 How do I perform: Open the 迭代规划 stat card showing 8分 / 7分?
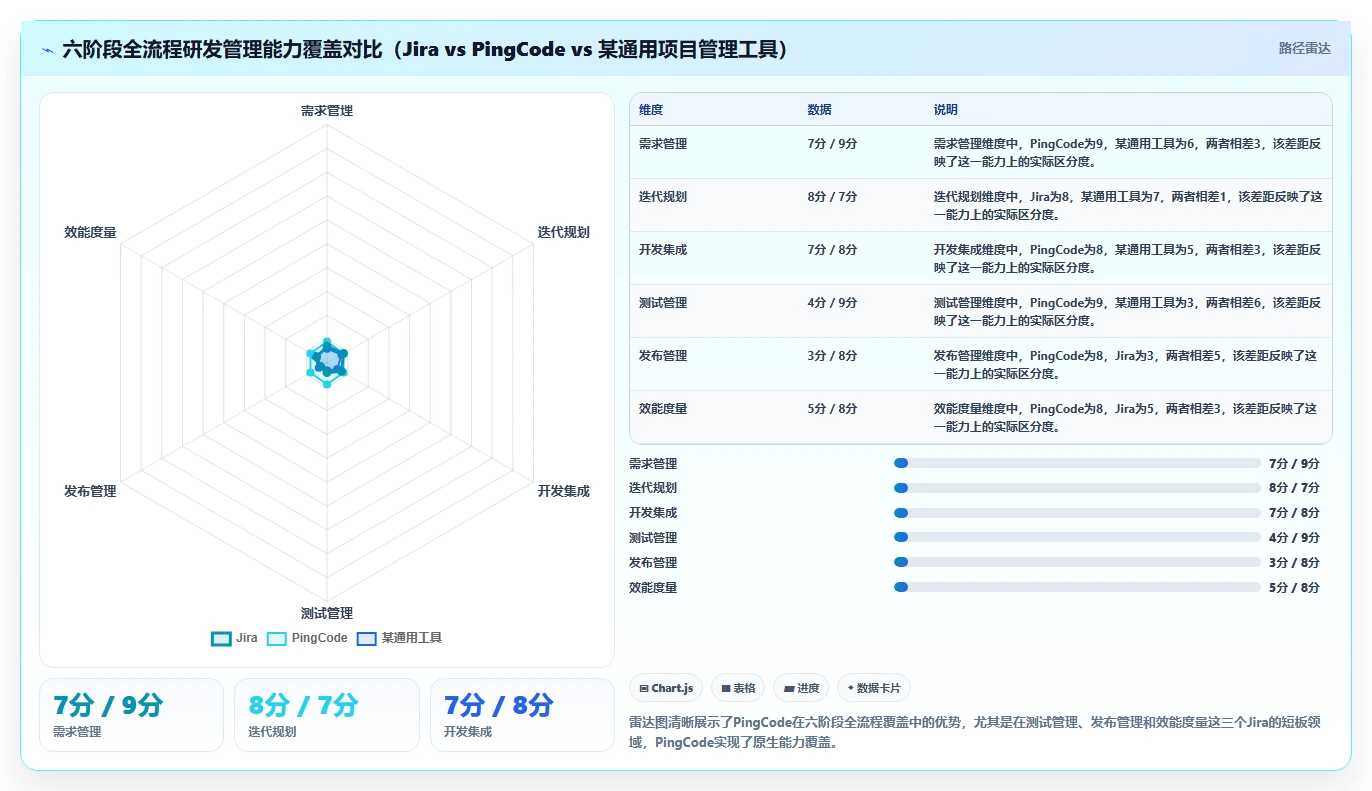[327, 715]
